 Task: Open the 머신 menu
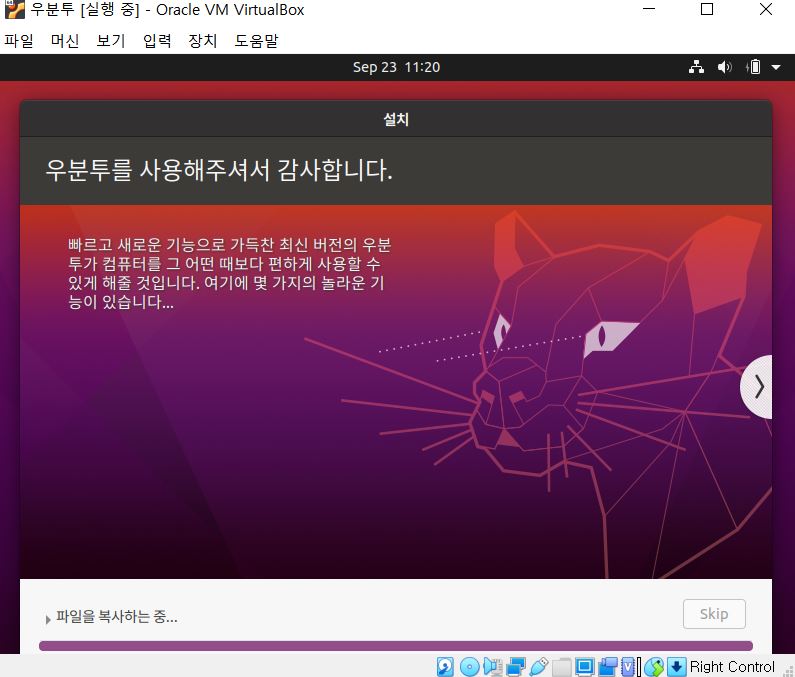[65, 41]
